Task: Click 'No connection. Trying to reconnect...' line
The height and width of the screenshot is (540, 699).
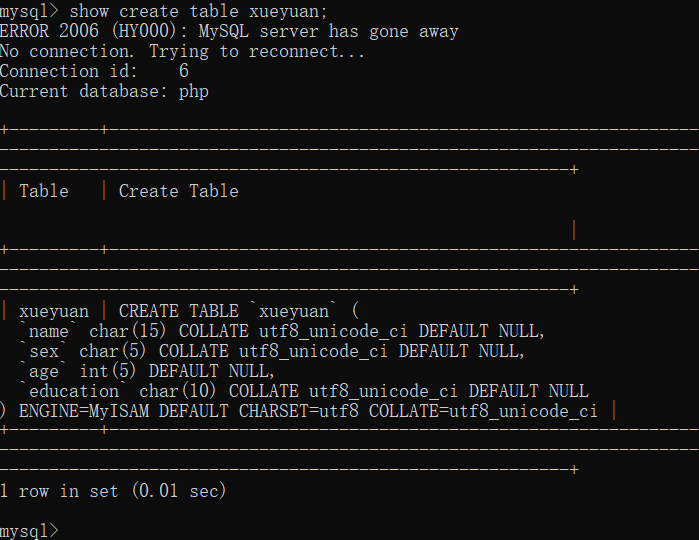Action: pos(183,51)
